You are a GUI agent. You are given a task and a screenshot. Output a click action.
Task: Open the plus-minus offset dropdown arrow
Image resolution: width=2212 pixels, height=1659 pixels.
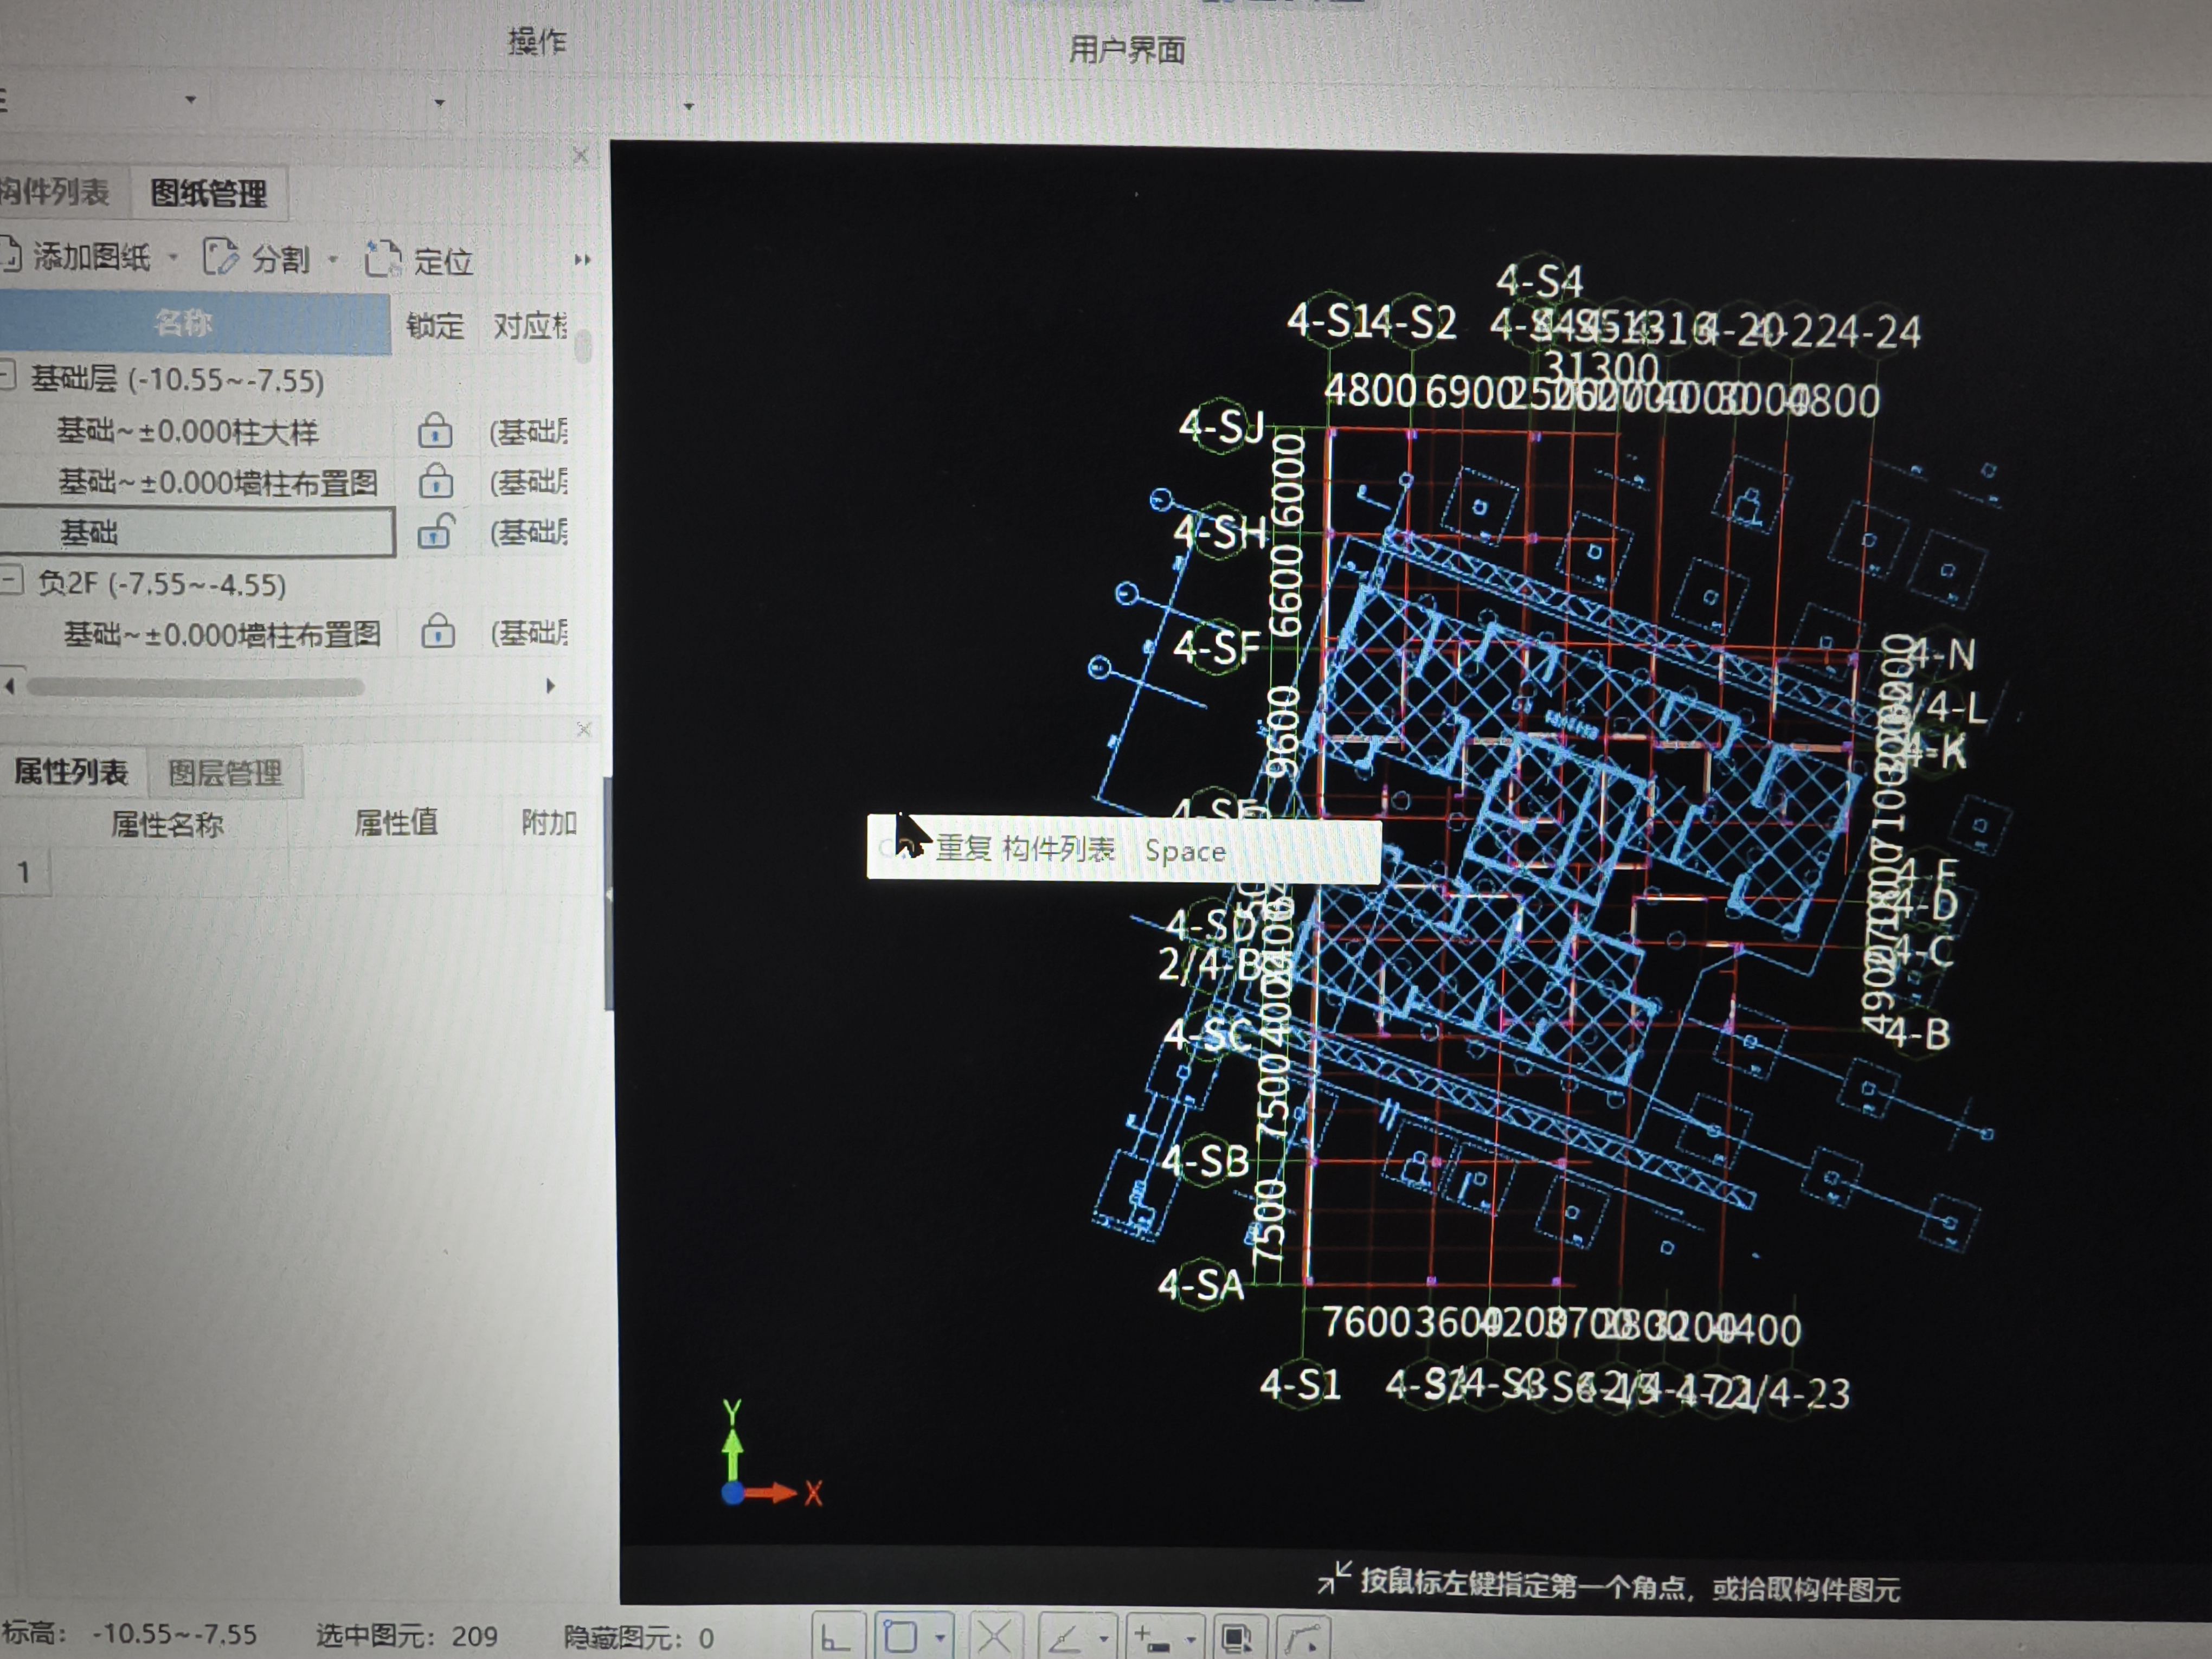[1191, 1639]
